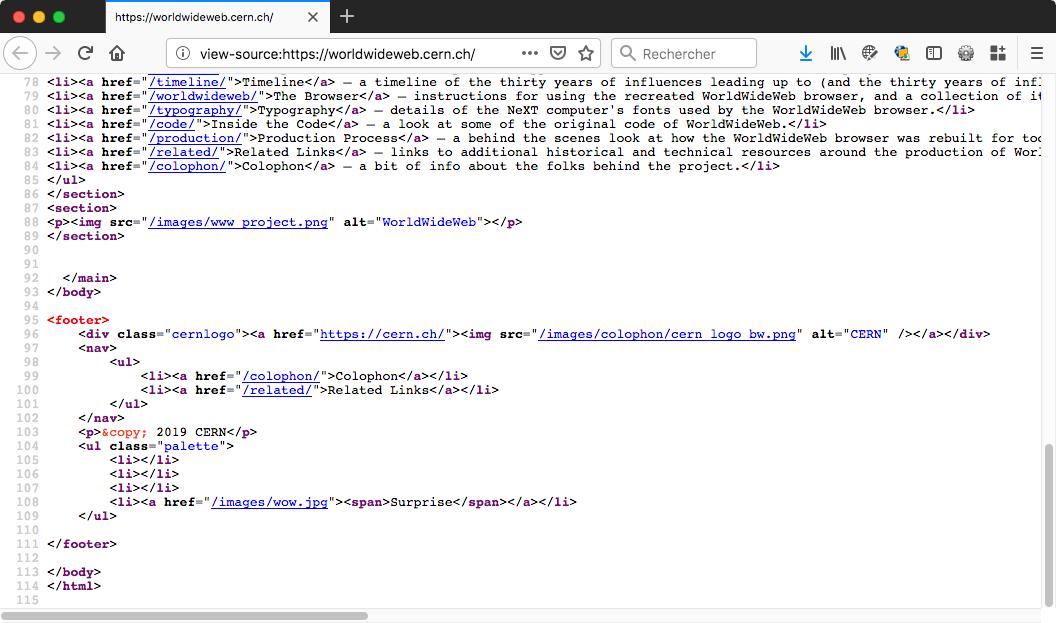Click the forward navigation arrow
Screen dimensions: 1056x623
tap(53, 53)
